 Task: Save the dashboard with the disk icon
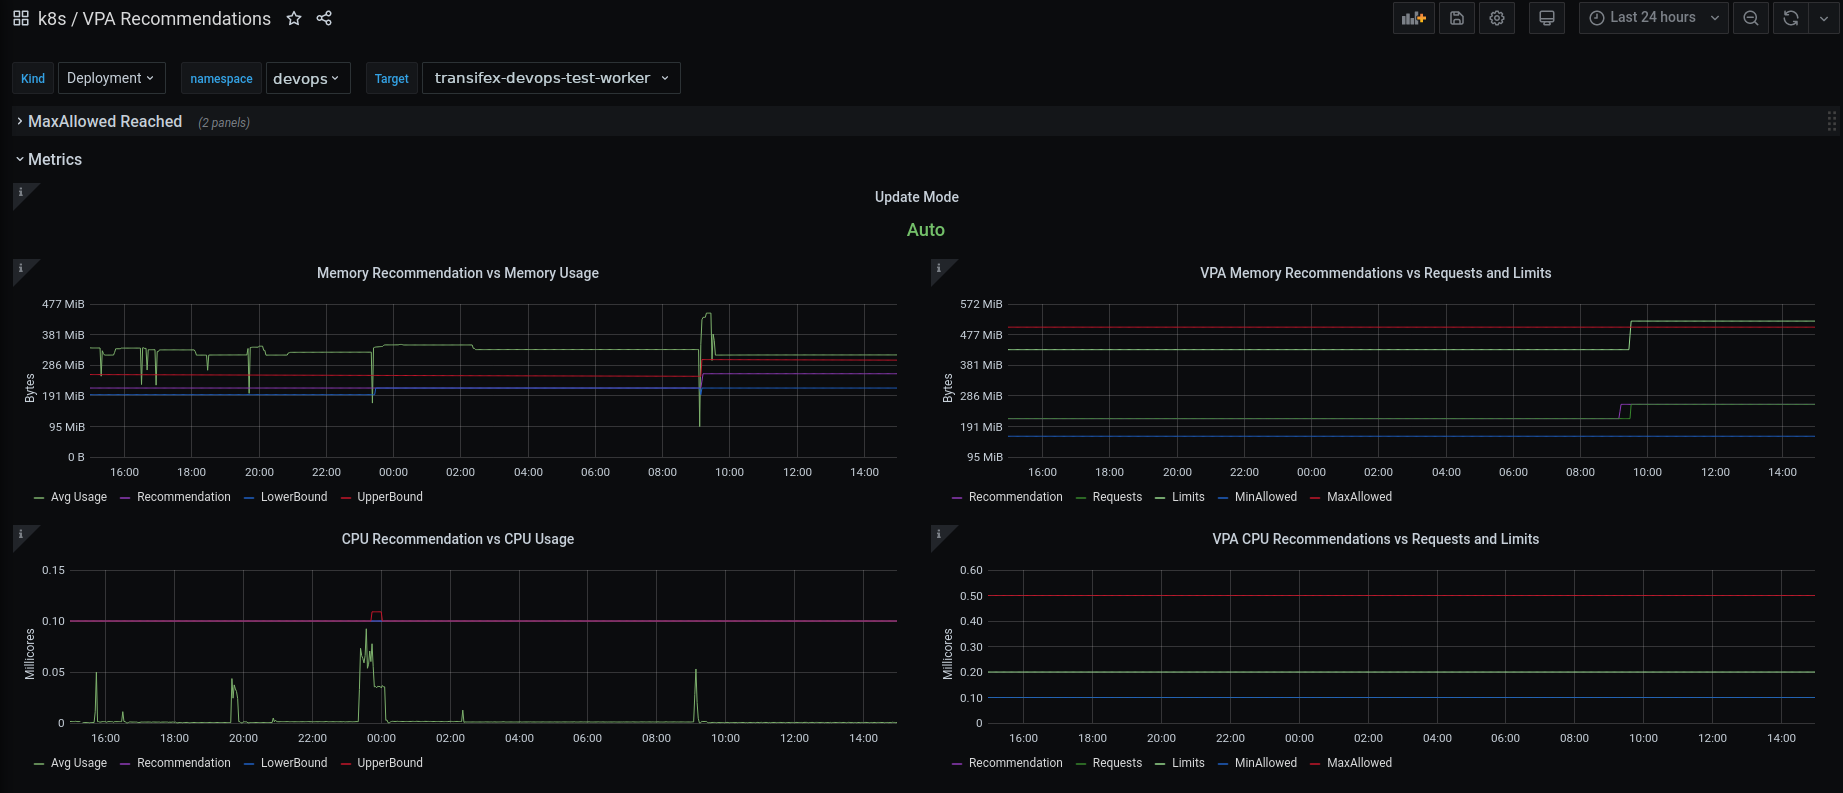pos(1457,18)
